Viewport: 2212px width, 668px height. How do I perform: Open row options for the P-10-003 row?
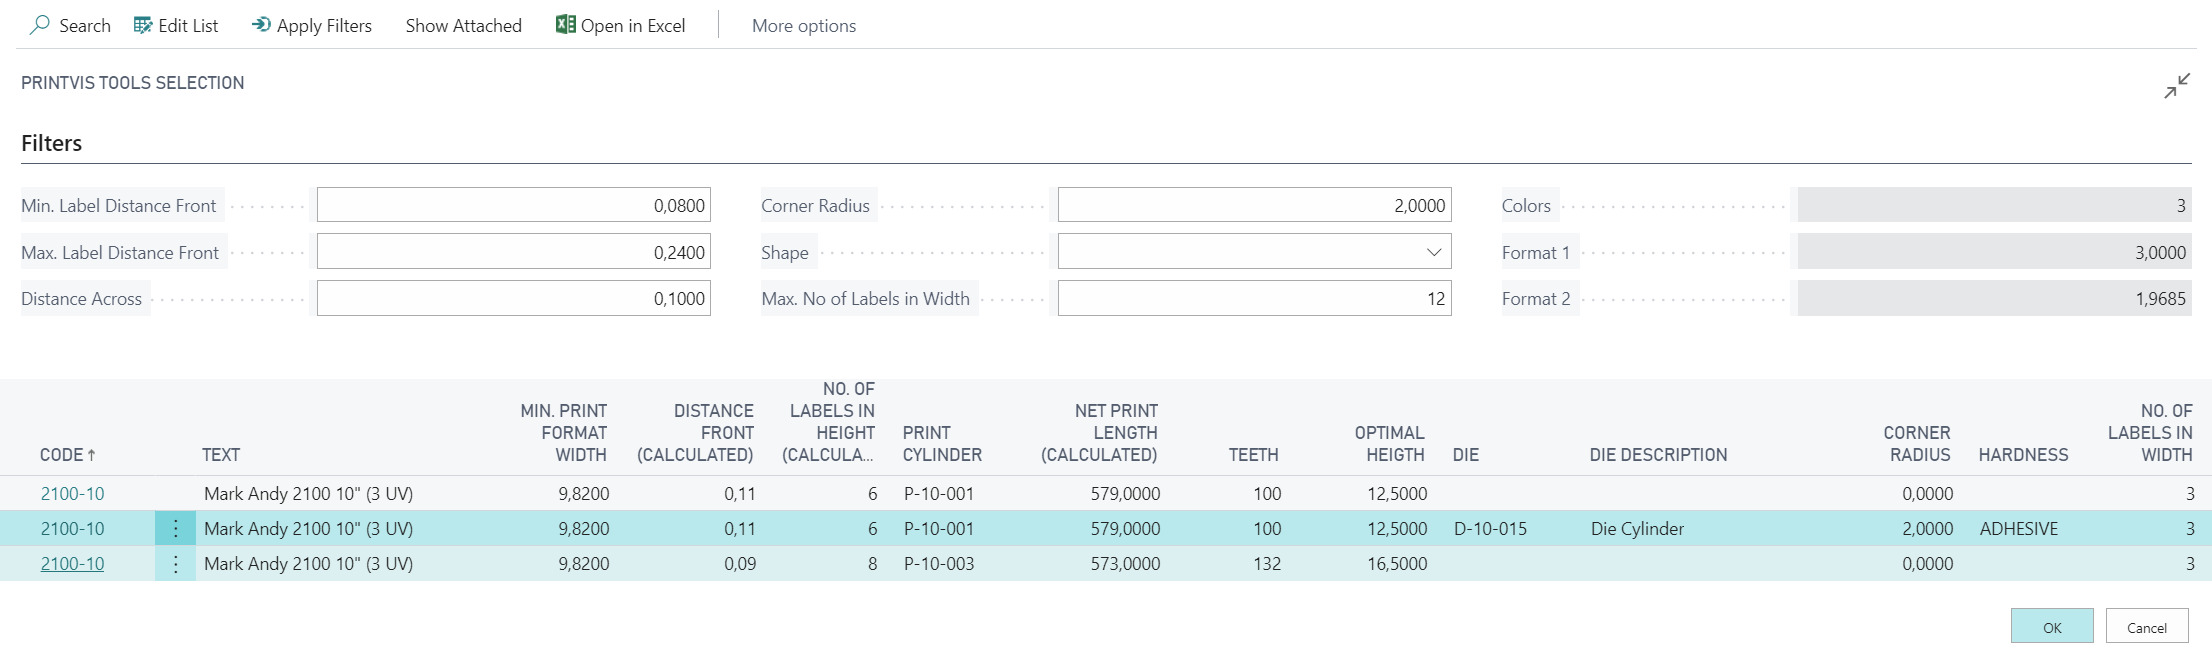point(175,564)
